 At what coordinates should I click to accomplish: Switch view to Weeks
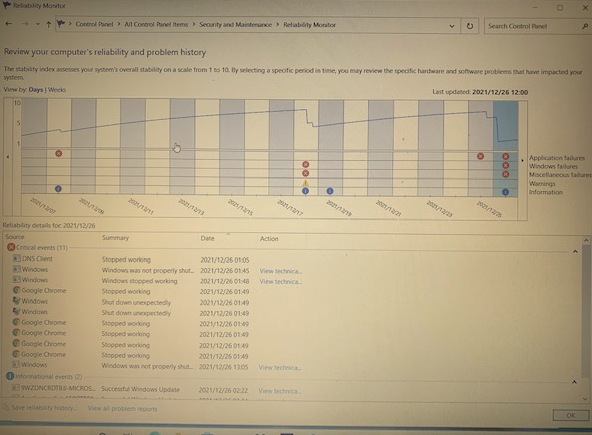(x=57, y=89)
